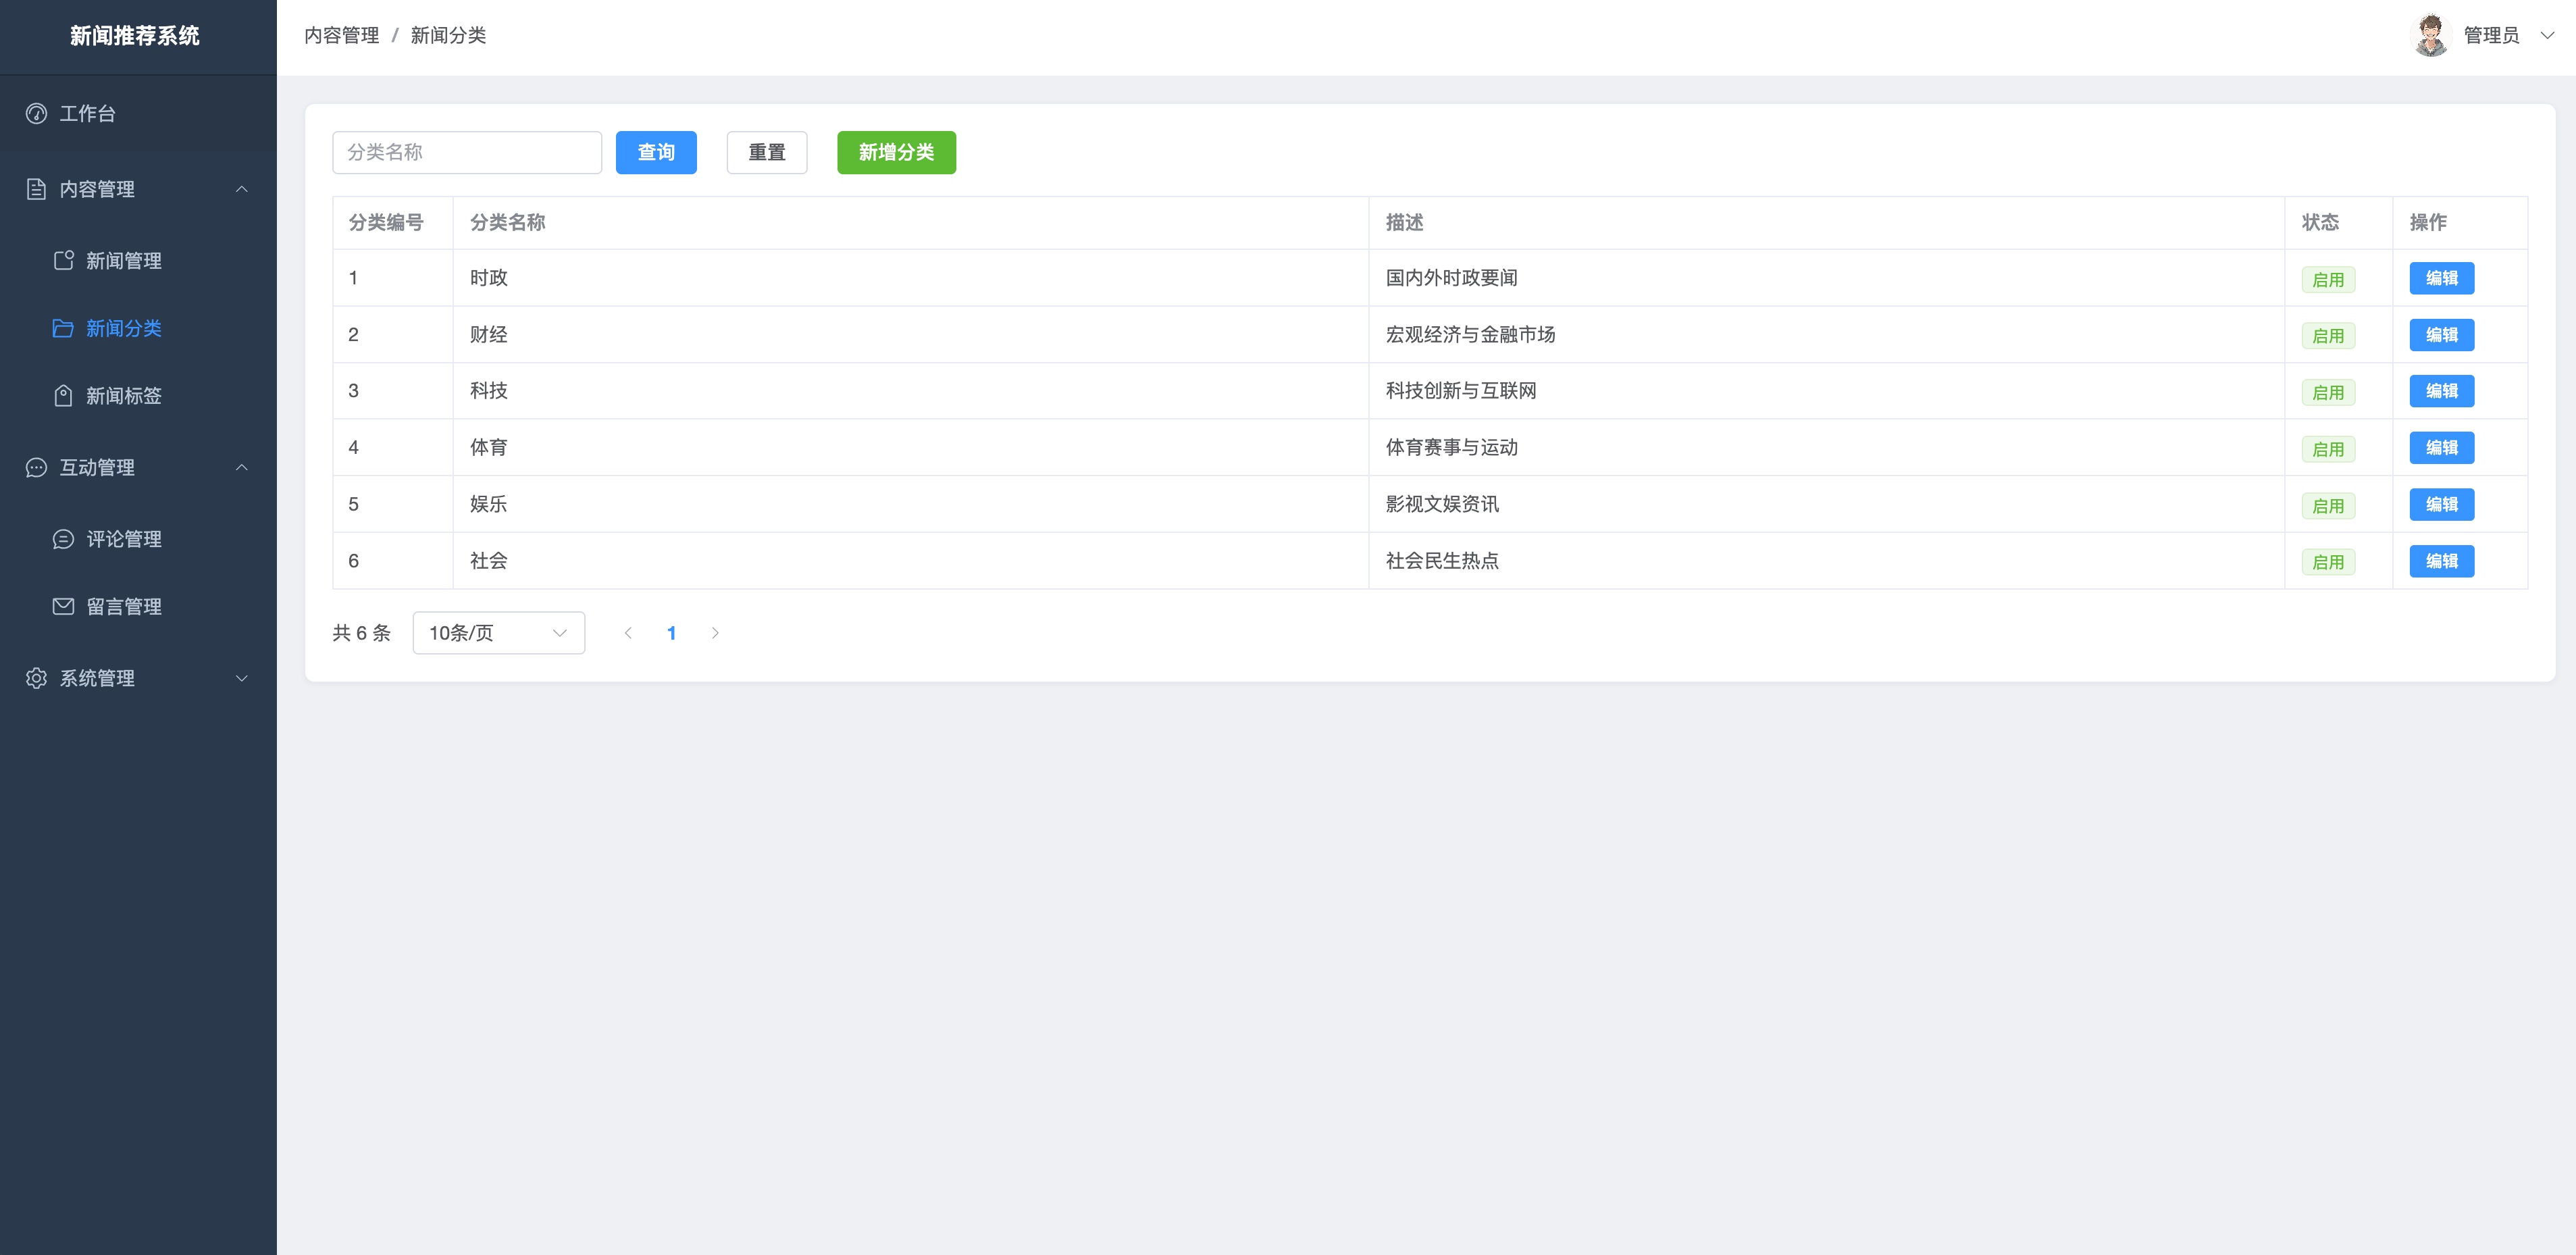Click the 工作台 dashboard icon
The image size is (2576, 1255).
(37, 113)
